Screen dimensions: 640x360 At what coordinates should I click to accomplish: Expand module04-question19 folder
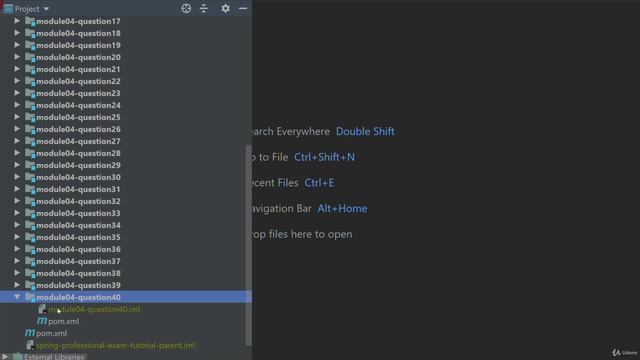pyautogui.click(x=17, y=45)
